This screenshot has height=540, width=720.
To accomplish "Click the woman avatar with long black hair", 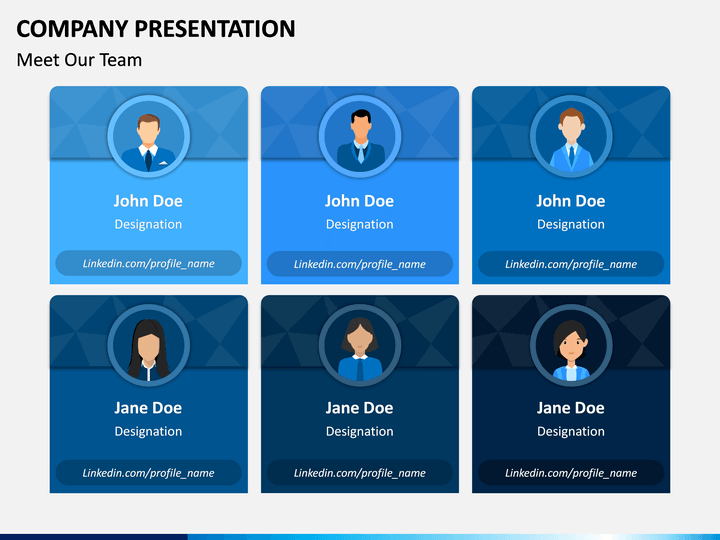I will [x=148, y=345].
